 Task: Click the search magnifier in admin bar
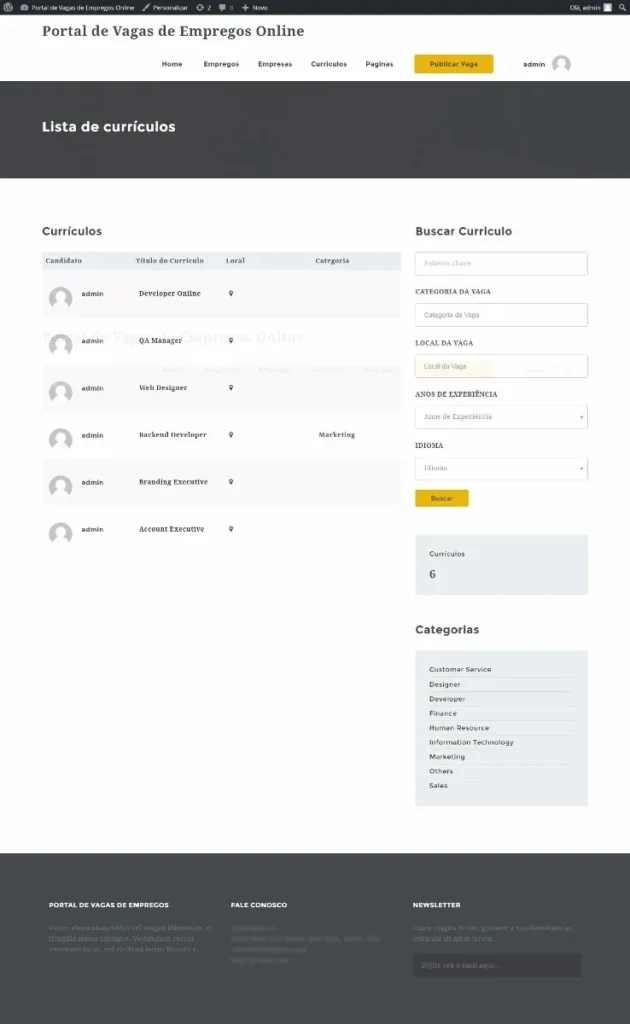tap(622, 7)
